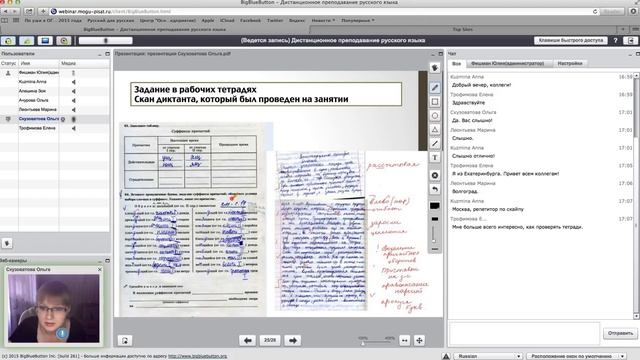
Task: Select the triangle shape tool
Action: [x=435, y=130]
